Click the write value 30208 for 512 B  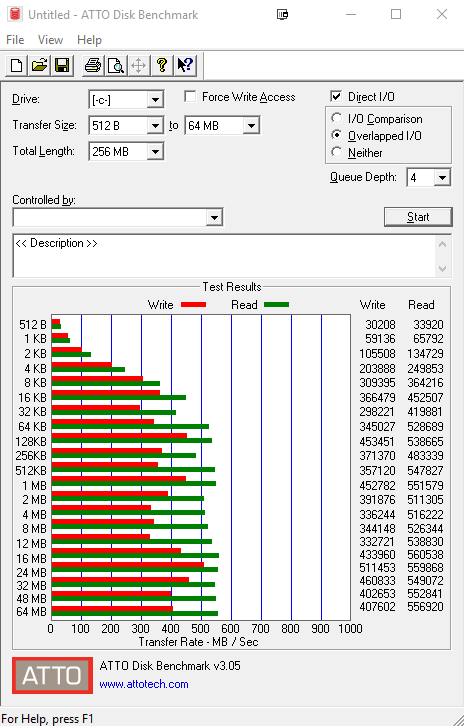click(x=380, y=325)
